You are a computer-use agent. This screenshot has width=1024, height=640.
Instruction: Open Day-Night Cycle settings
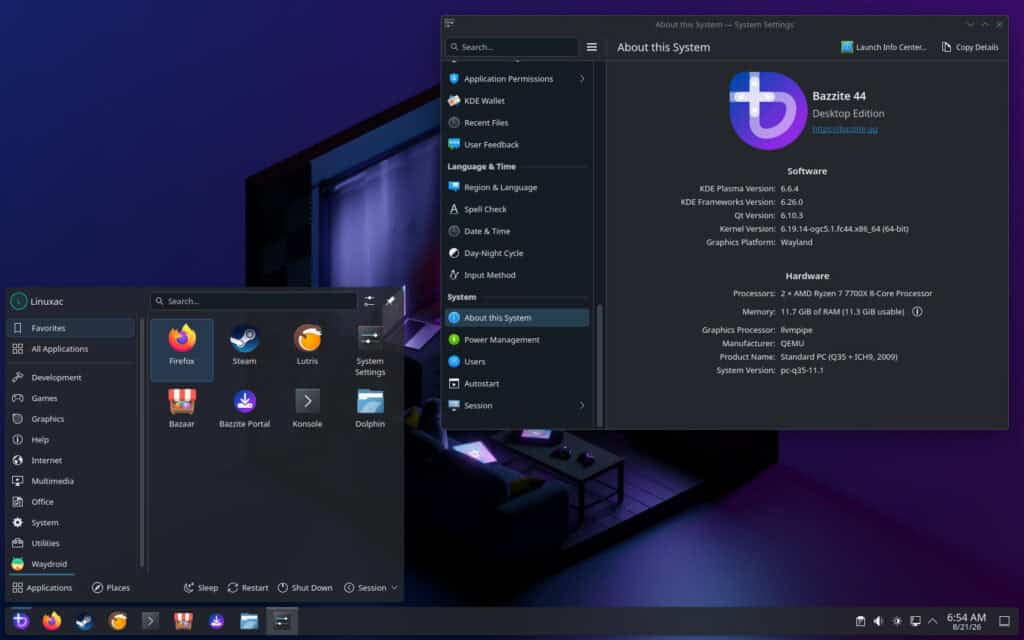pyautogui.click(x=517, y=253)
